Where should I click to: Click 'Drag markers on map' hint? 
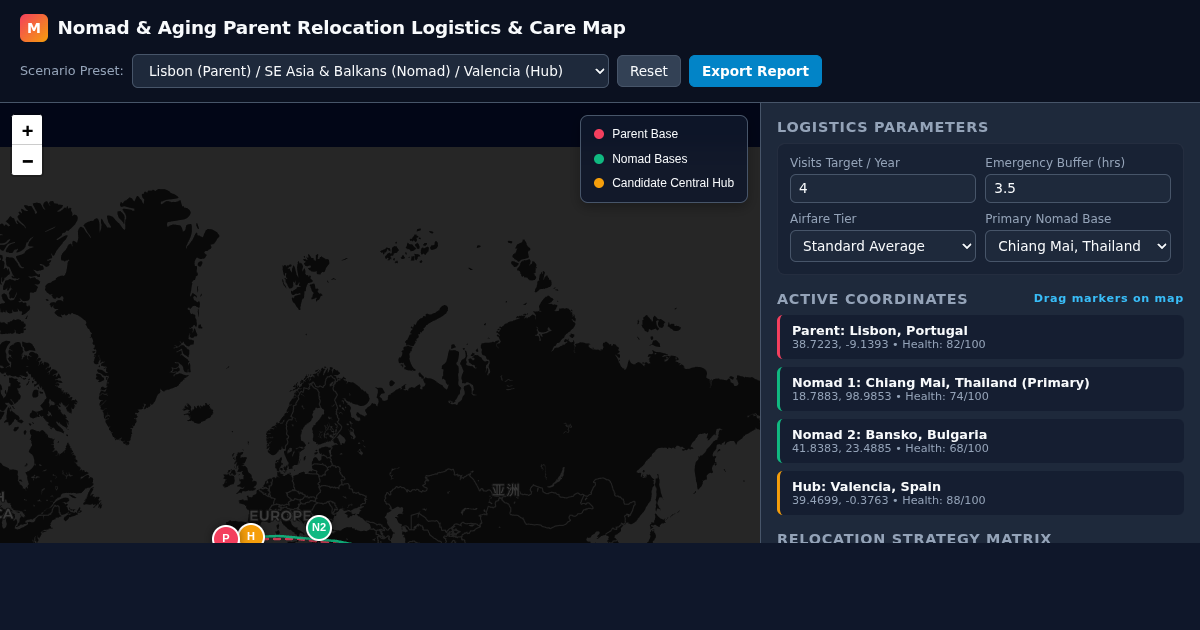click(1108, 298)
